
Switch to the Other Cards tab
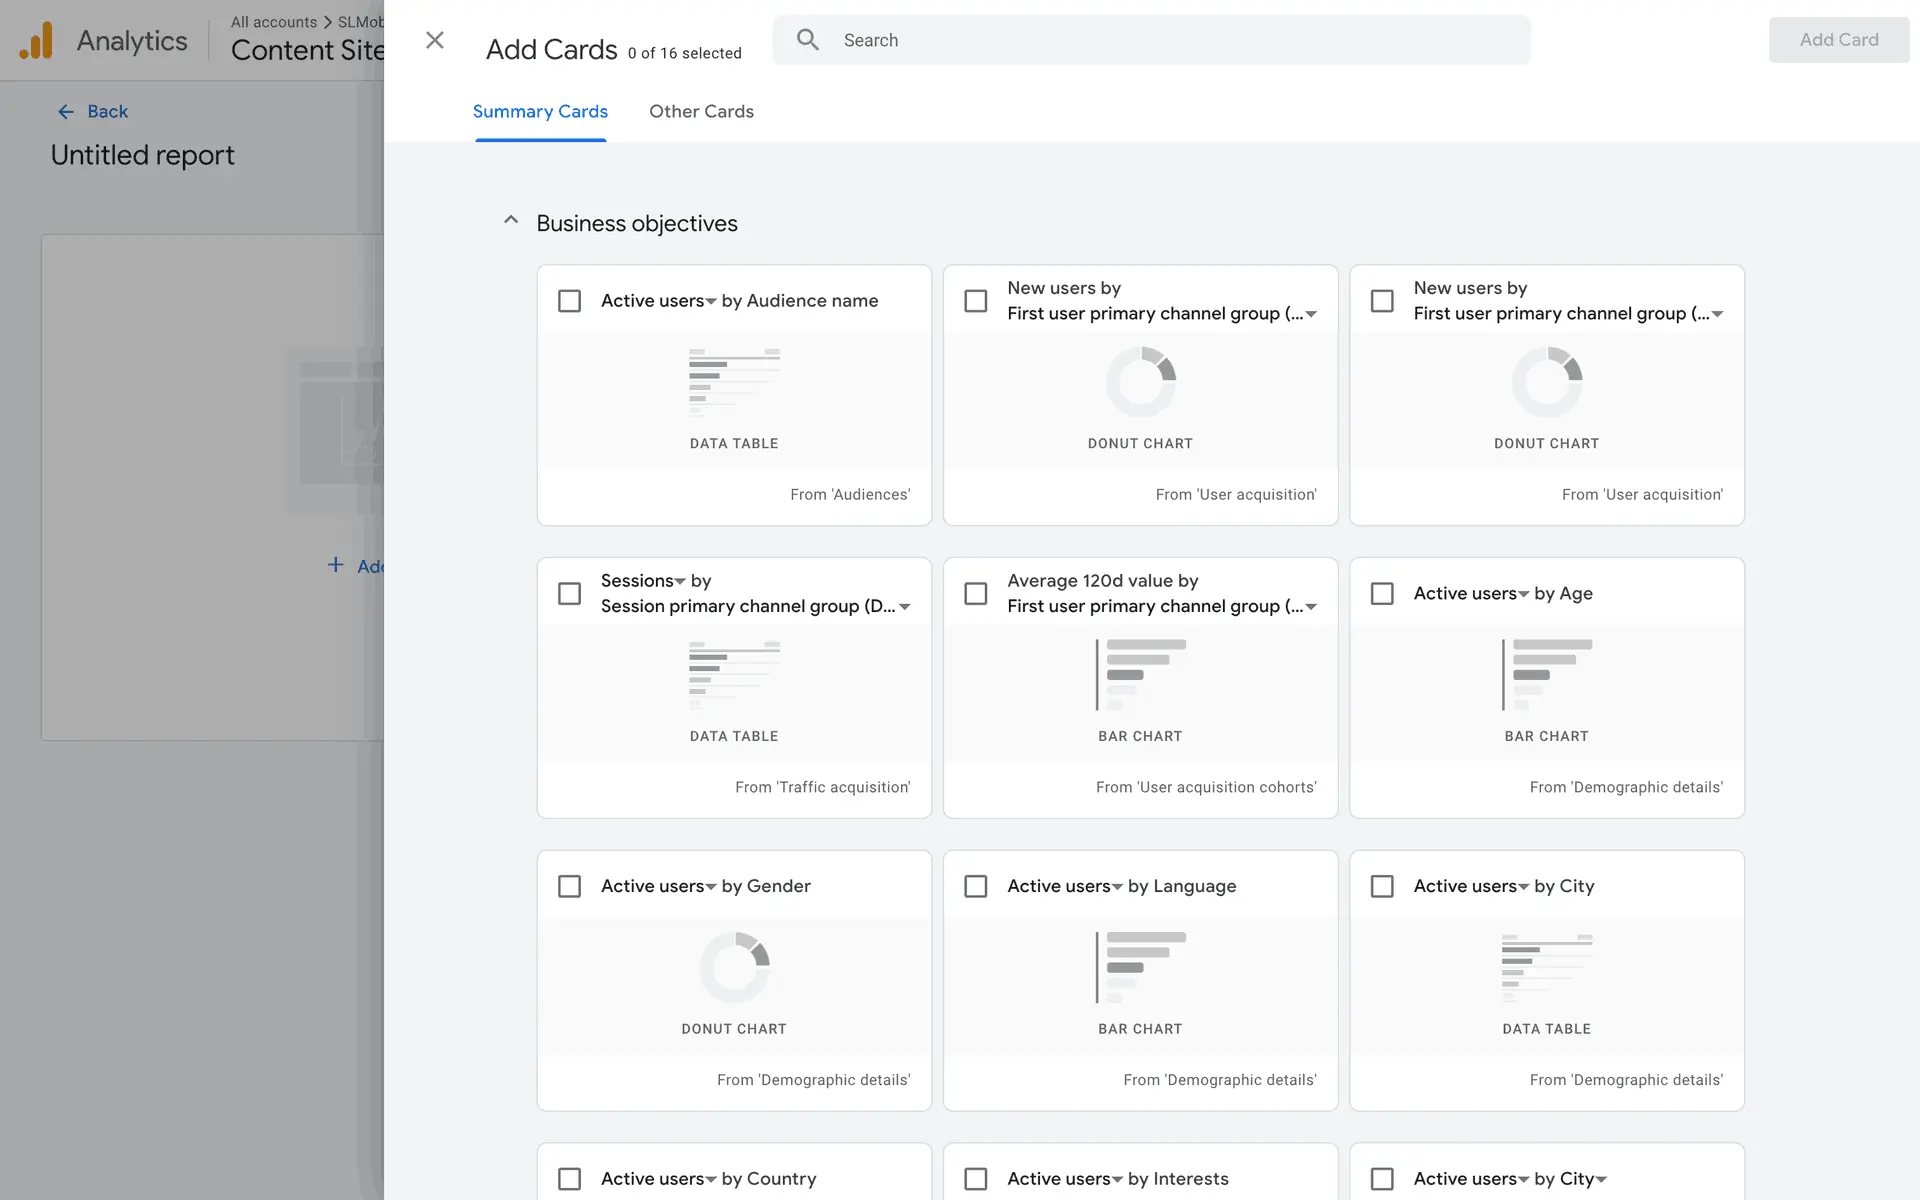pyautogui.click(x=701, y=112)
